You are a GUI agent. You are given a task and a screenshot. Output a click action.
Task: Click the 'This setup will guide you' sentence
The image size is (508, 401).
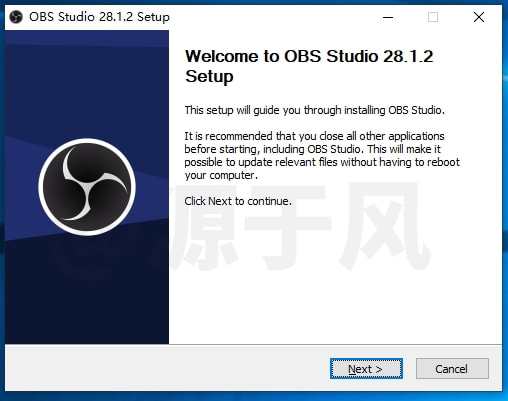click(x=315, y=110)
